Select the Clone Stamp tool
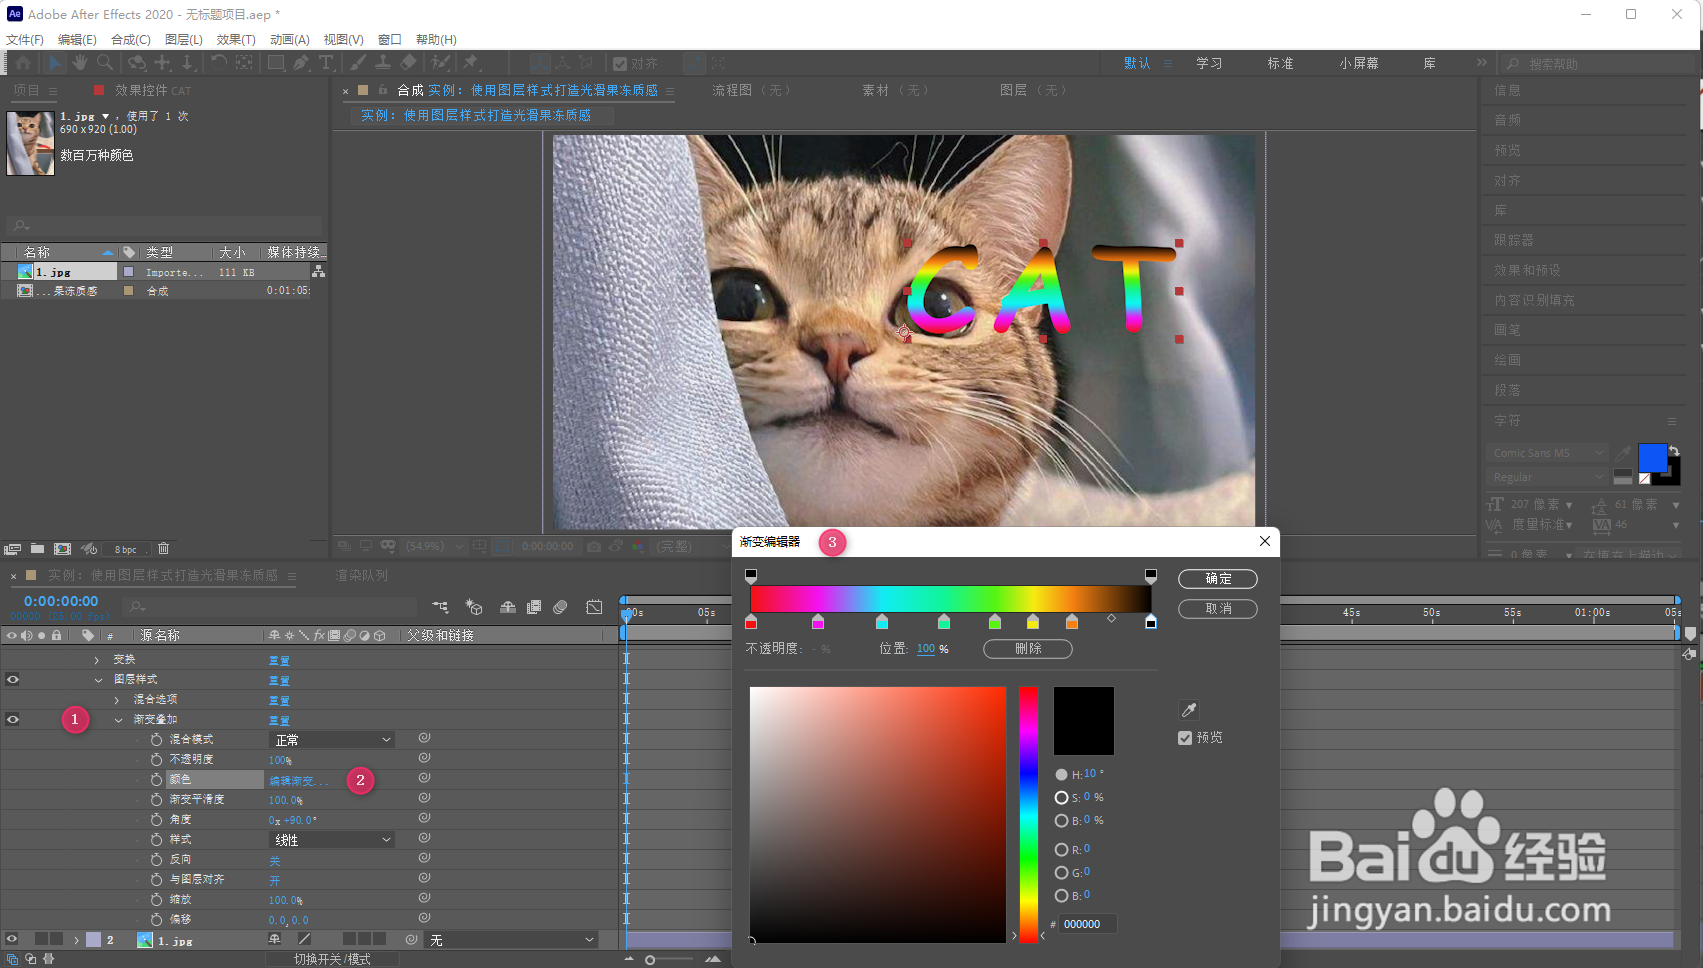This screenshot has height=968, width=1703. pyautogui.click(x=382, y=63)
